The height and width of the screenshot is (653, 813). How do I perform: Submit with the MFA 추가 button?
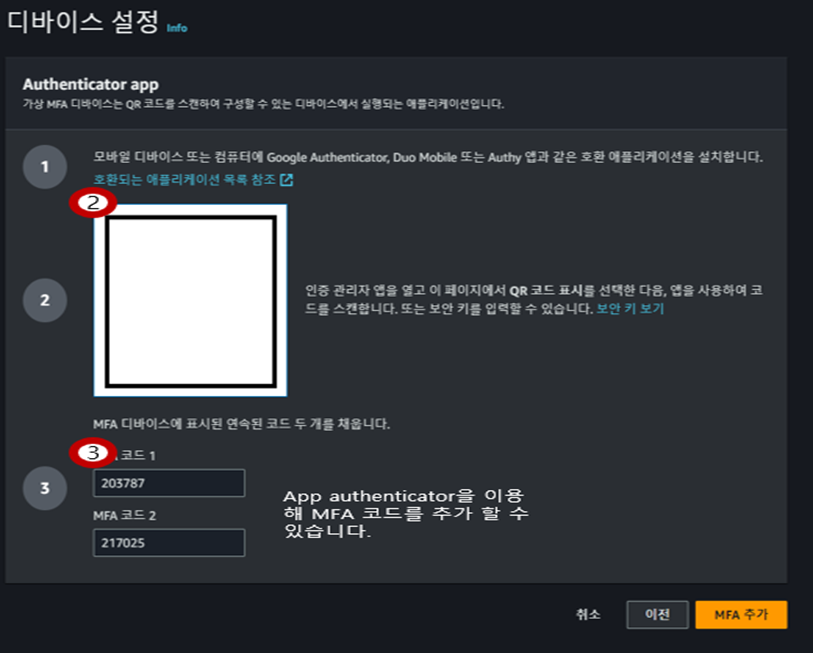[741, 615]
